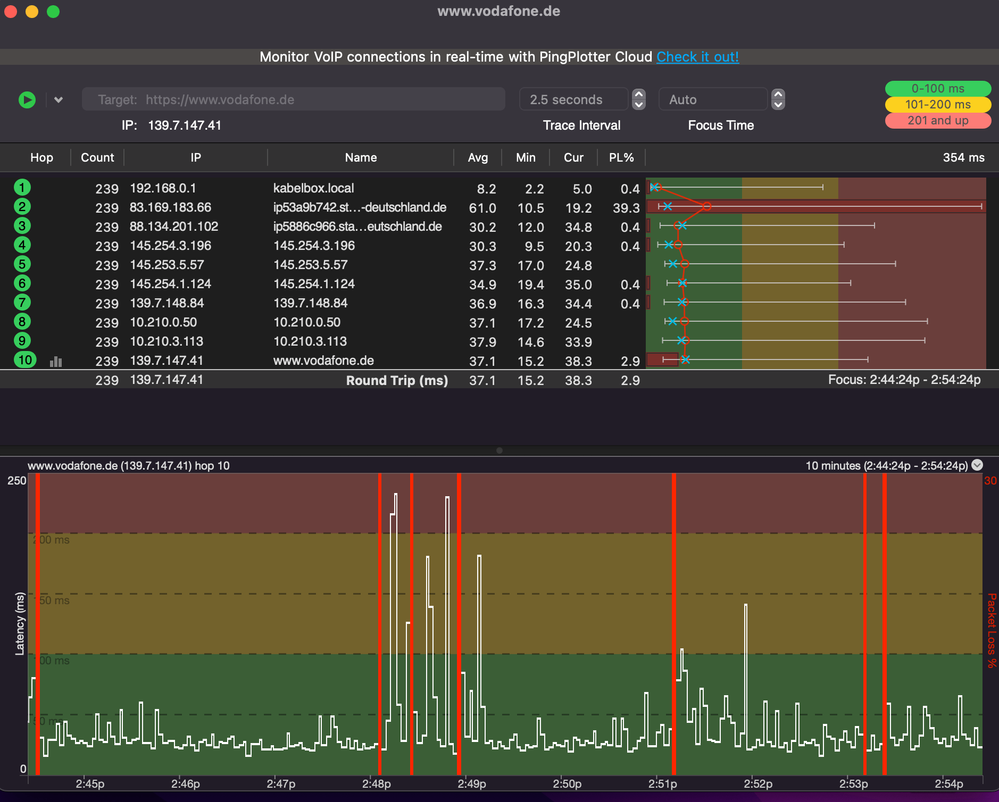The width and height of the screenshot is (999, 802).
Task: Click the panel divider handle dot
Action: click(500, 450)
